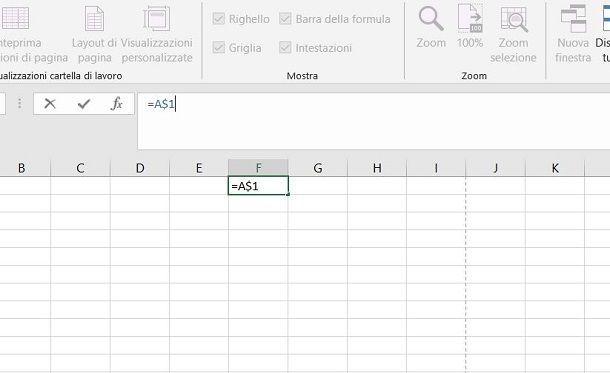The height and width of the screenshot is (373, 610).
Task: Reset zoom with the 100% icon
Action: click(470, 26)
